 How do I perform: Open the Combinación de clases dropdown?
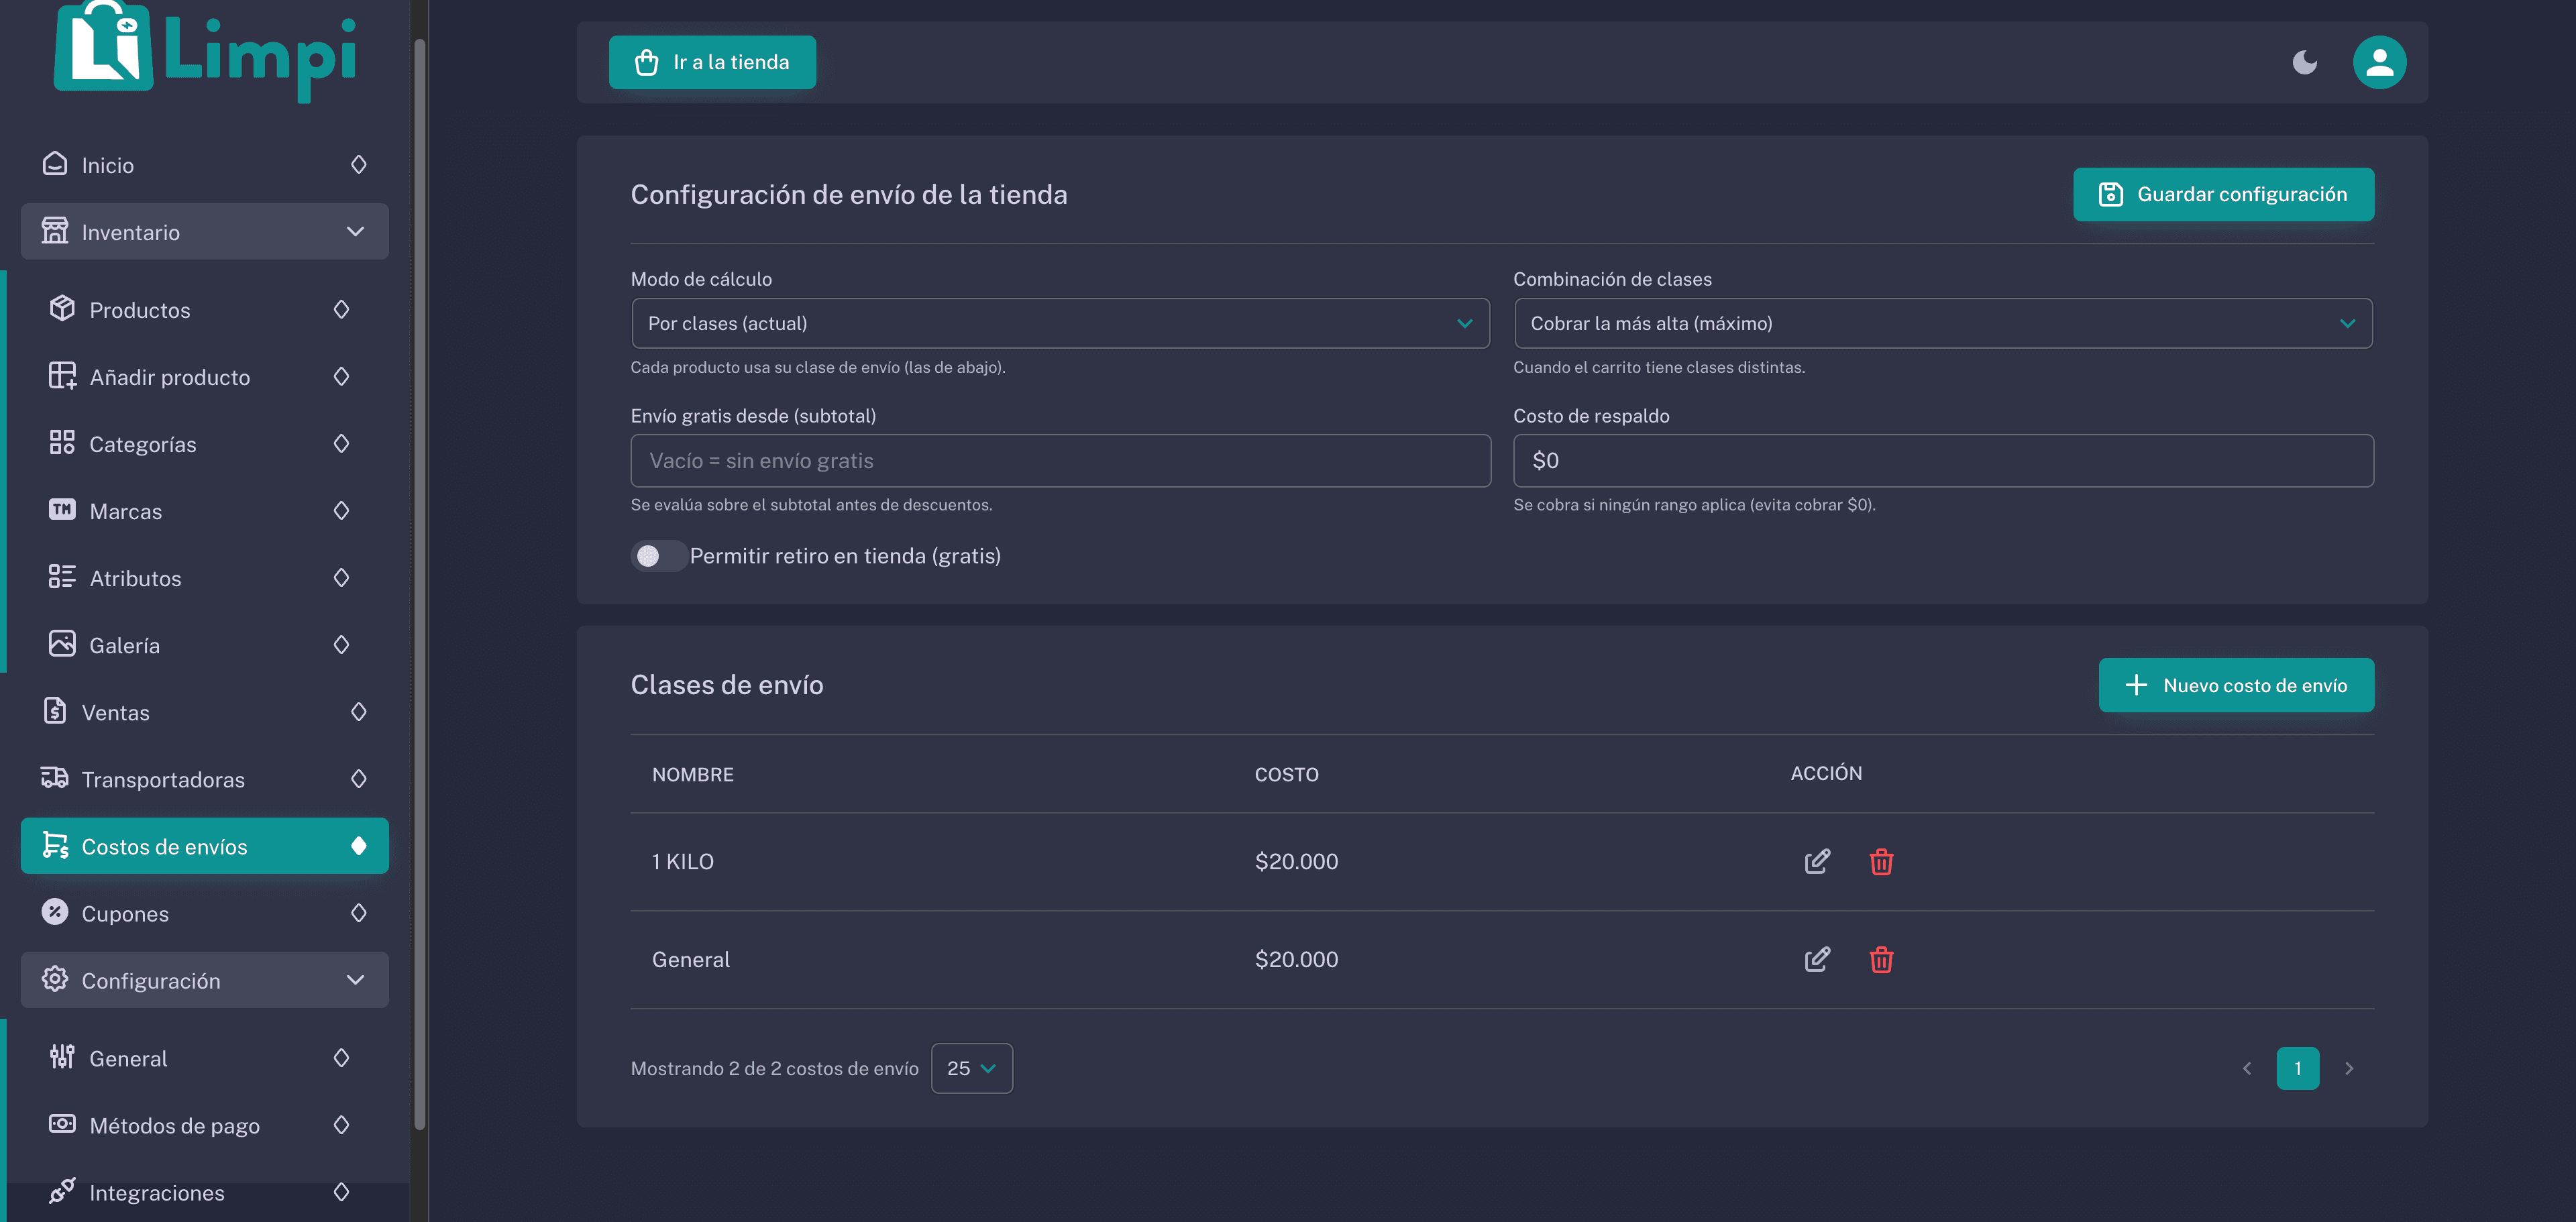[1943, 323]
